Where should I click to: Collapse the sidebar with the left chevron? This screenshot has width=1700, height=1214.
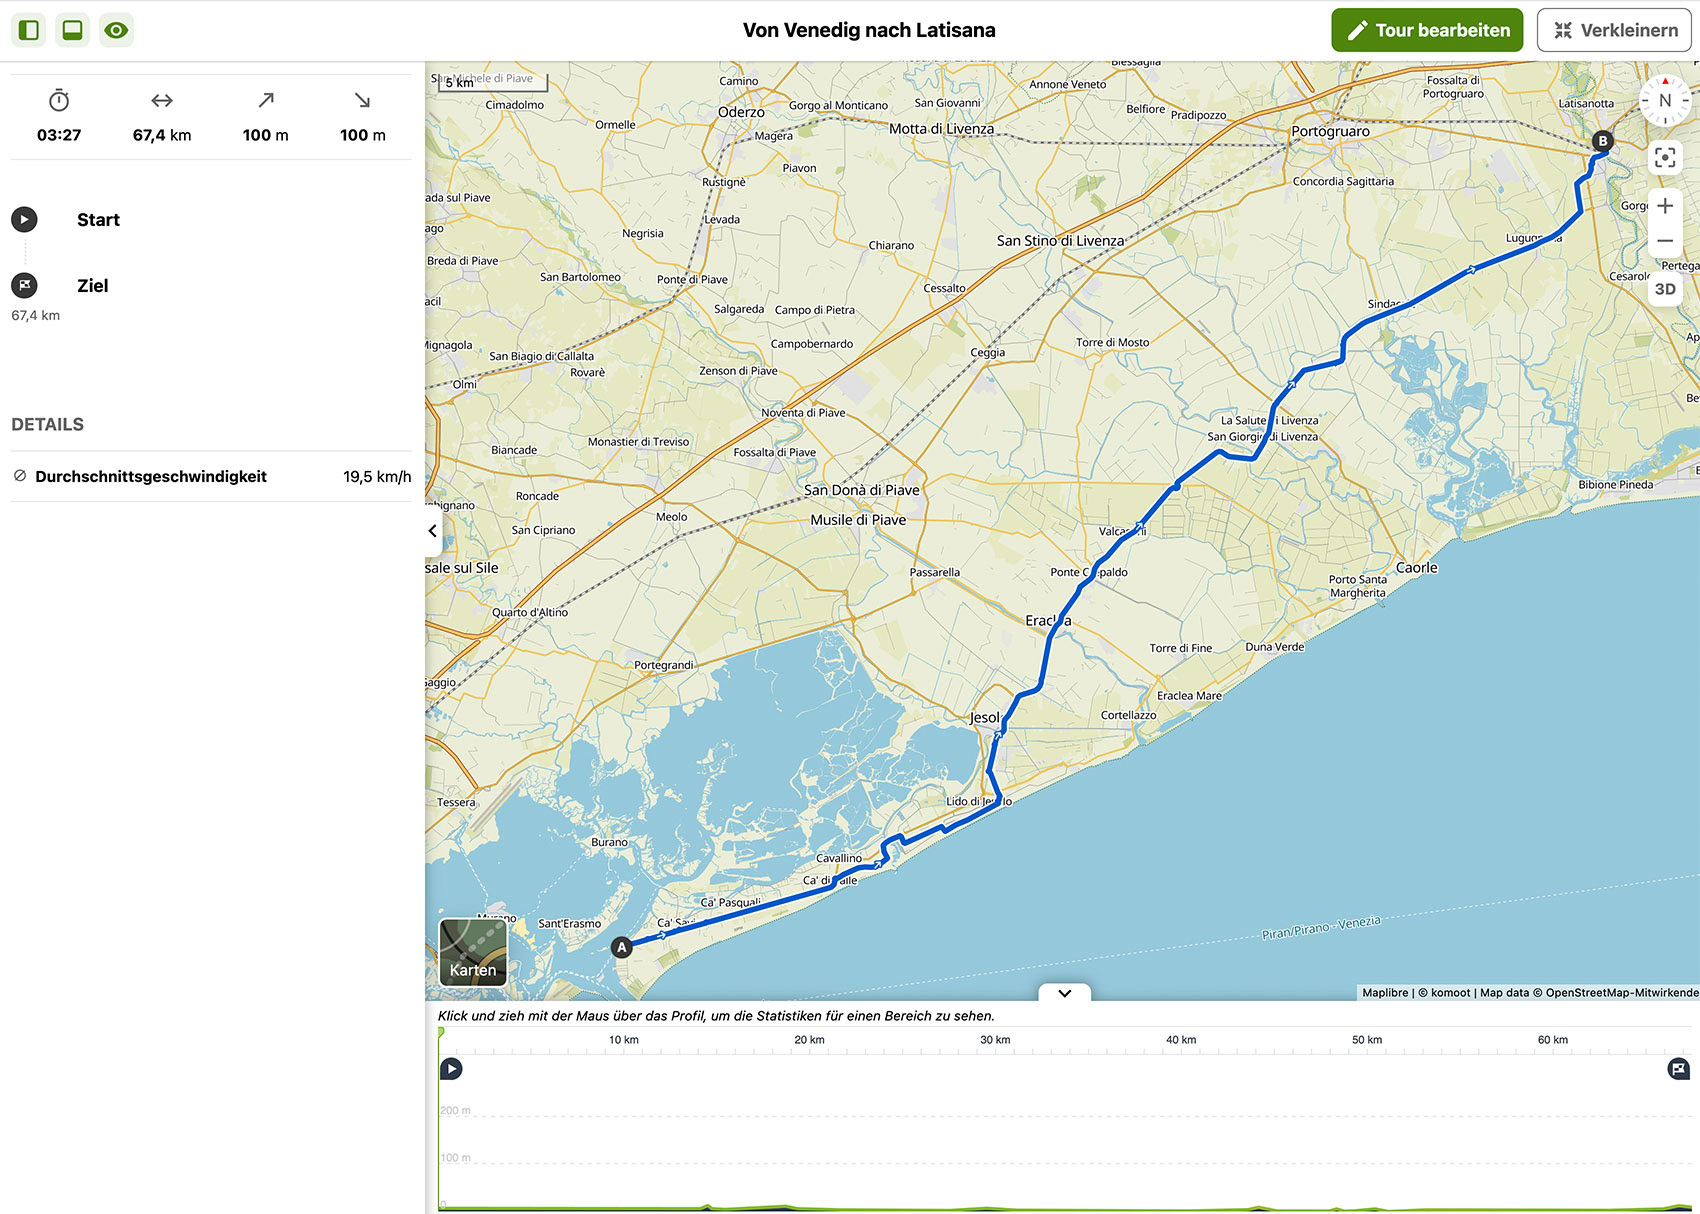[433, 531]
